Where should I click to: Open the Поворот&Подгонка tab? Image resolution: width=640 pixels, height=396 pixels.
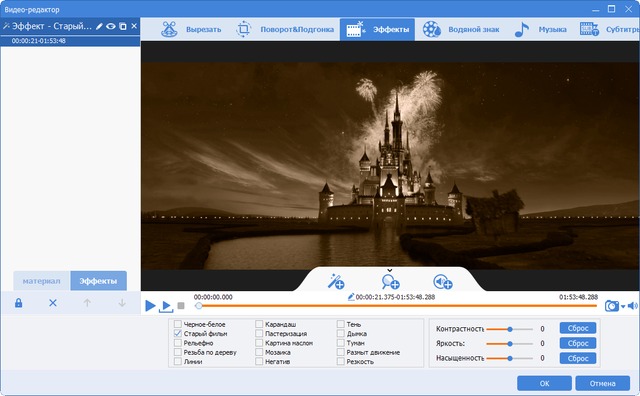(284, 29)
